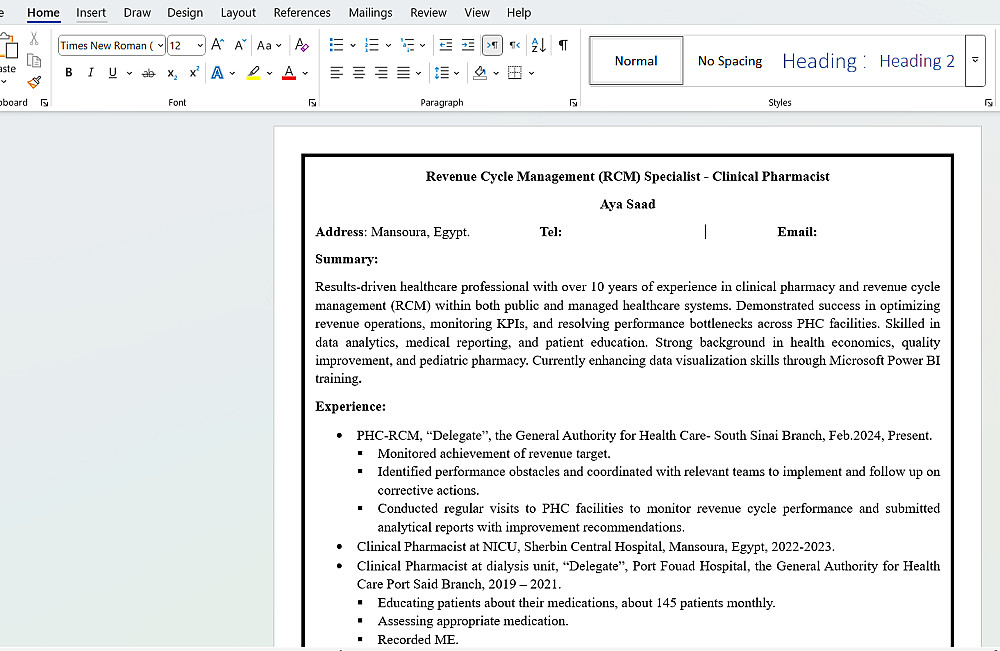The image size is (1000, 651).
Task: Expand the bullet library arrow
Action: [352, 45]
